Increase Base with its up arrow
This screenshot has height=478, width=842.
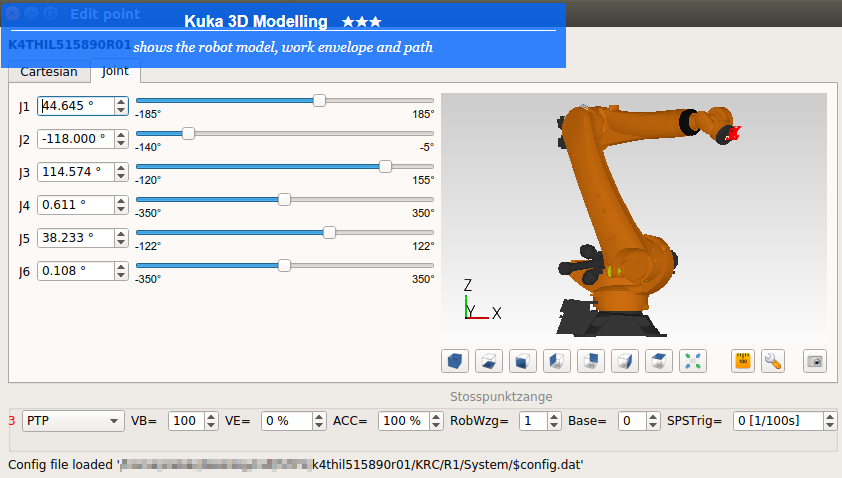coord(653,416)
